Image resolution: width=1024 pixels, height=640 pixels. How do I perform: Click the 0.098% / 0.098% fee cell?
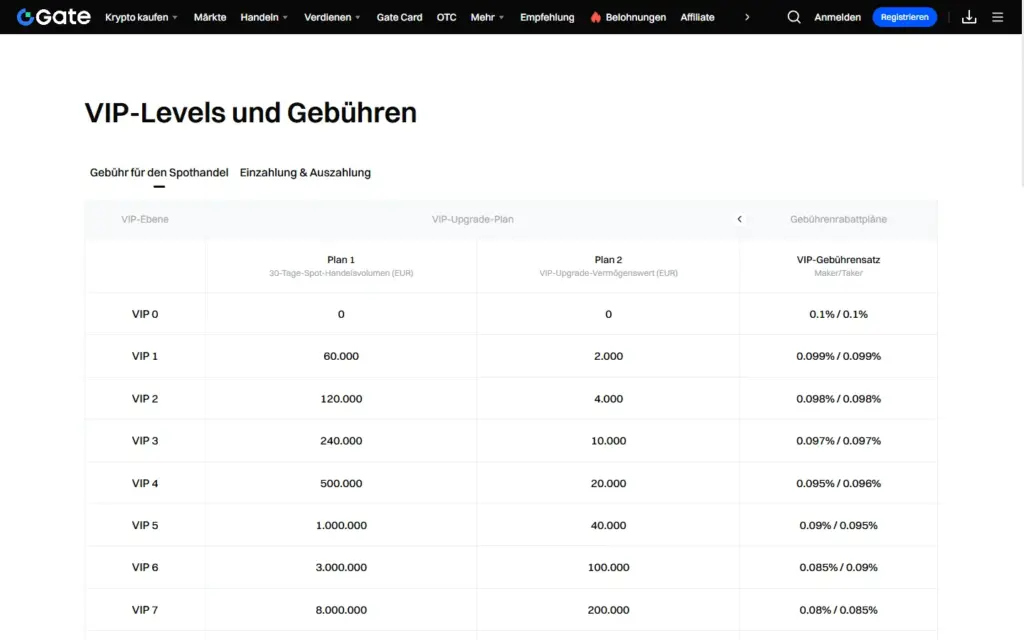pyautogui.click(x=838, y=398)
